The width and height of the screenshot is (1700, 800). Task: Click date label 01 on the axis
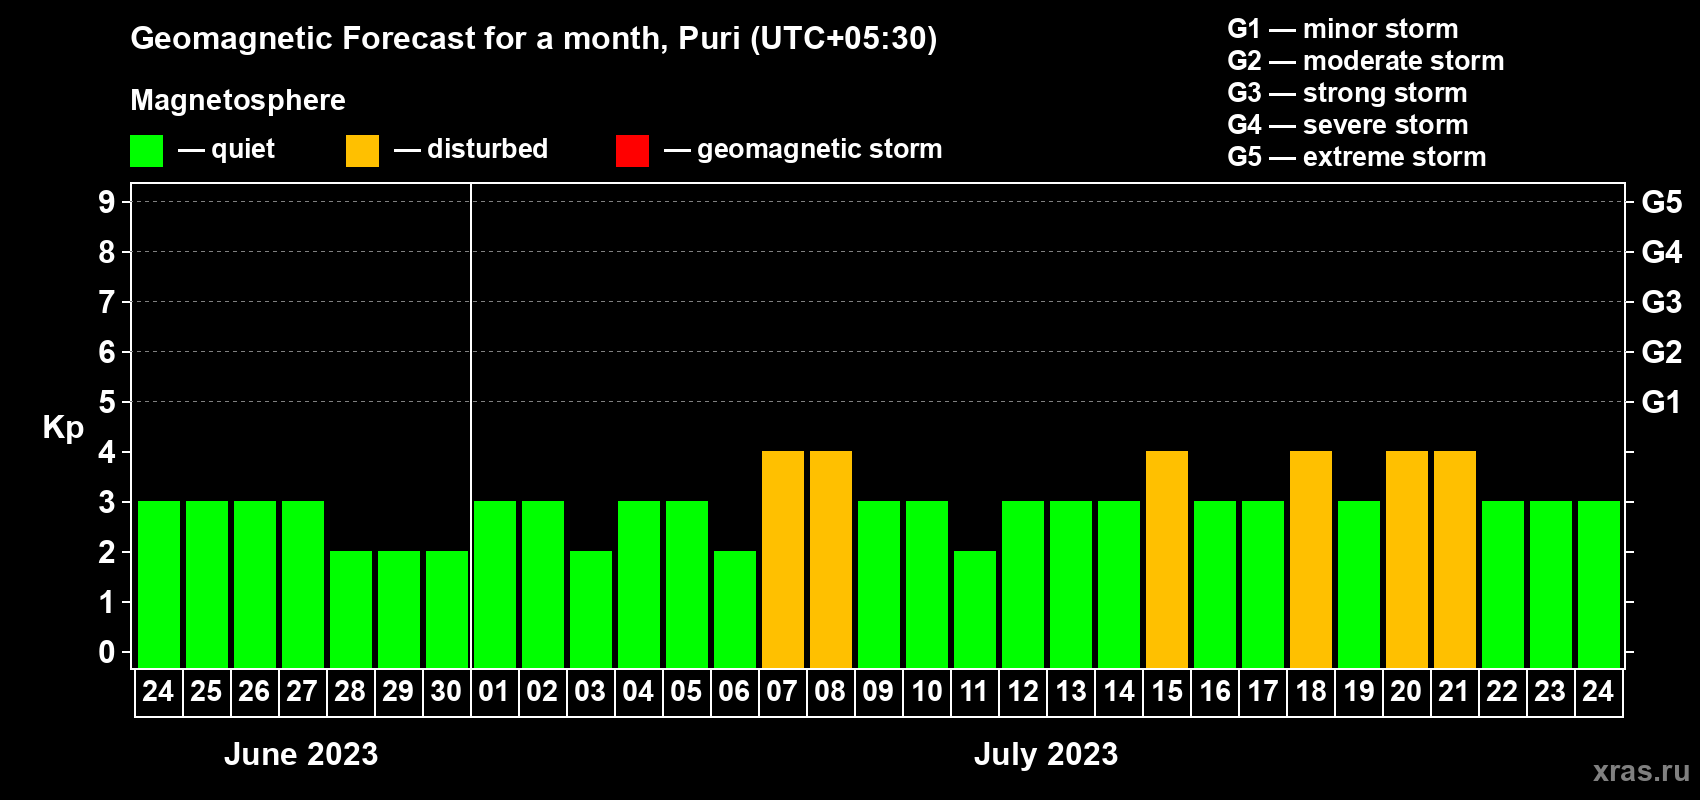(494, 692)
